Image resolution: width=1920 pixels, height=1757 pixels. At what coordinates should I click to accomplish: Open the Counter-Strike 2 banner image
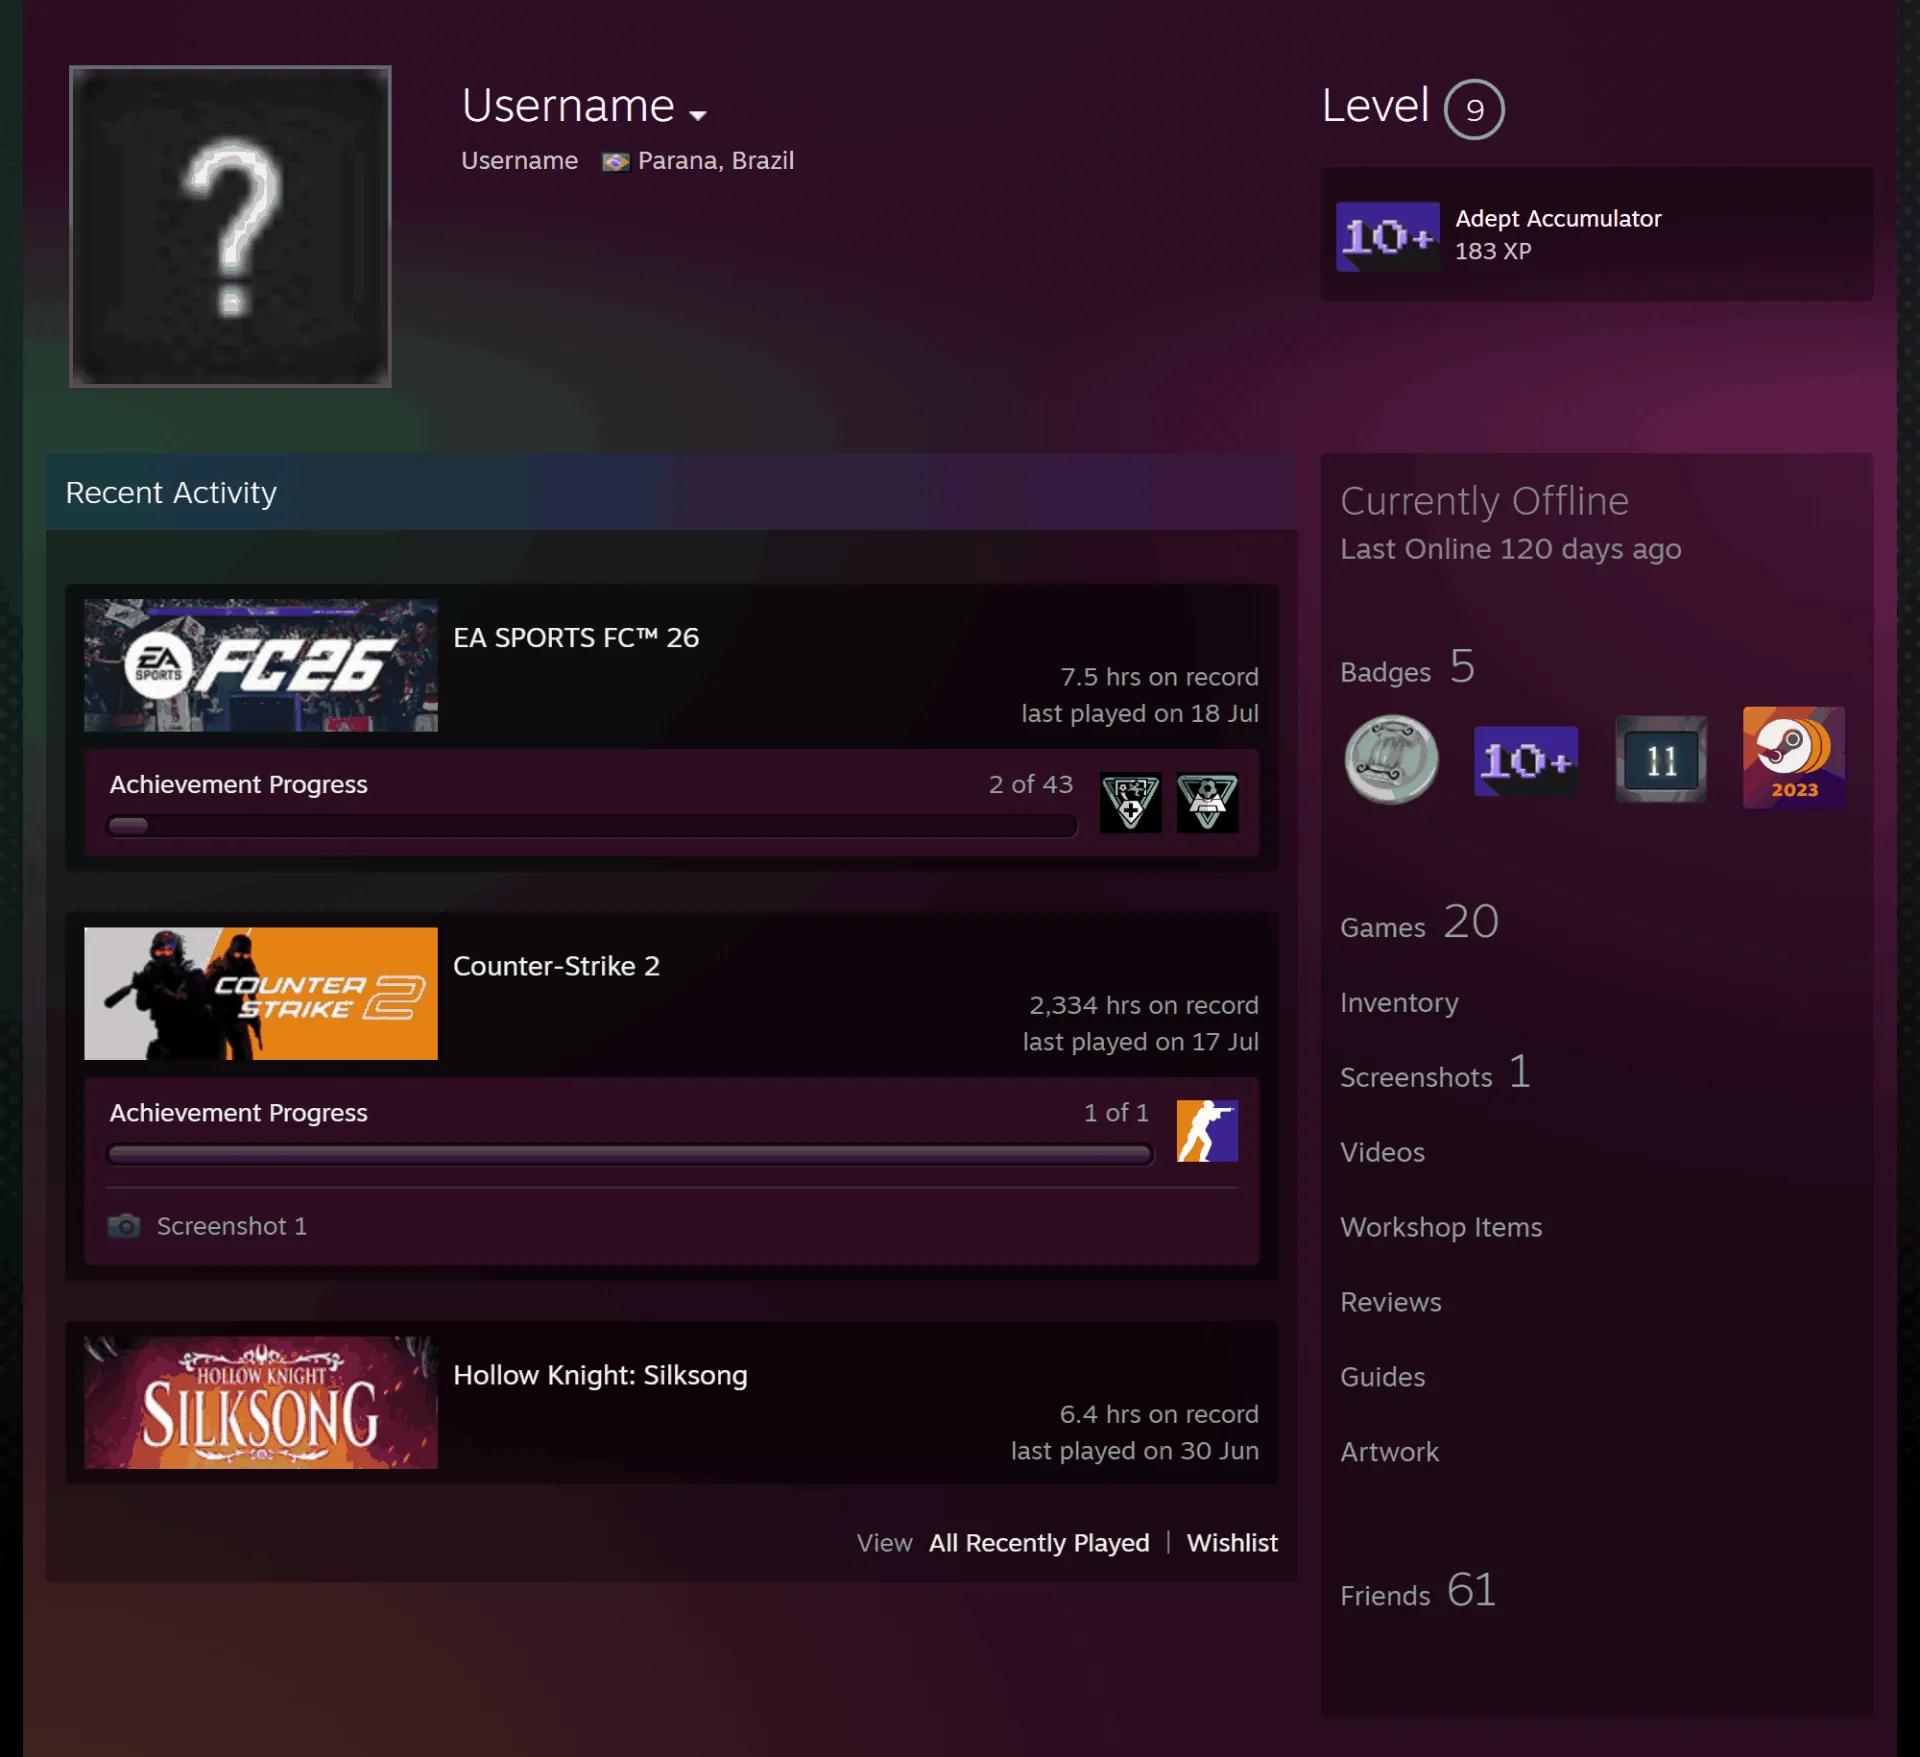click(261, 993)
